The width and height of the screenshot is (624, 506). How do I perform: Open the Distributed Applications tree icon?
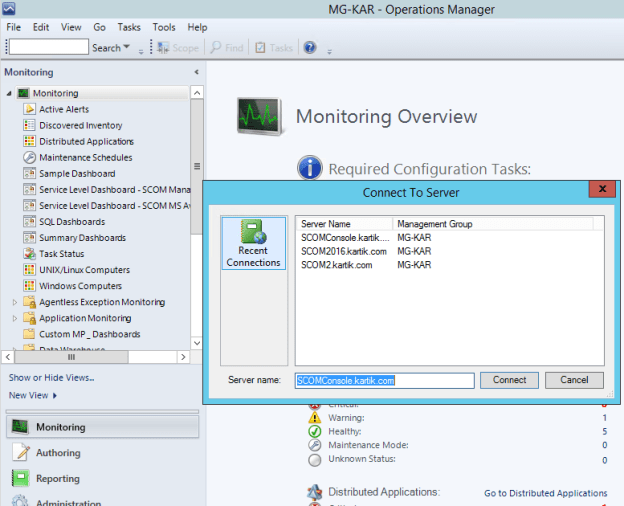(x=29, y=141)
